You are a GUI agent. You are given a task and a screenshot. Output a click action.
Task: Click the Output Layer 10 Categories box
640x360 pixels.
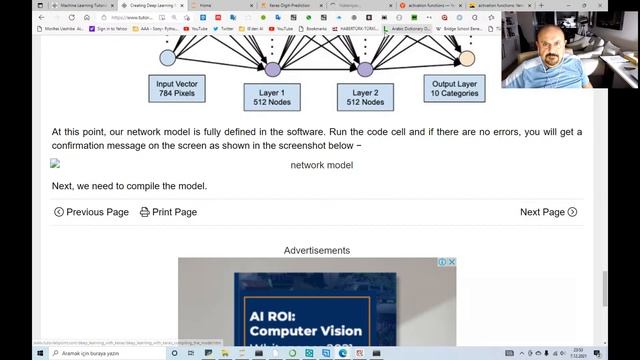pyautogui.click(x=454, y=89)
